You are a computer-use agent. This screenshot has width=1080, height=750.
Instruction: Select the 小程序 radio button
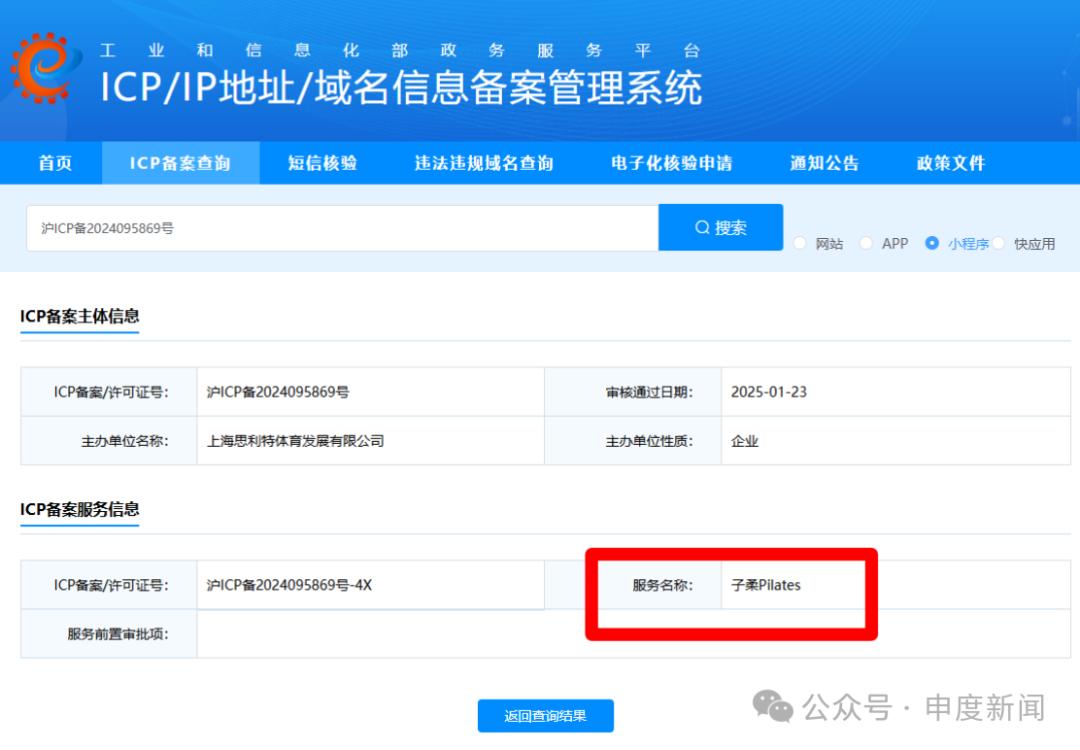click(932, 243)
